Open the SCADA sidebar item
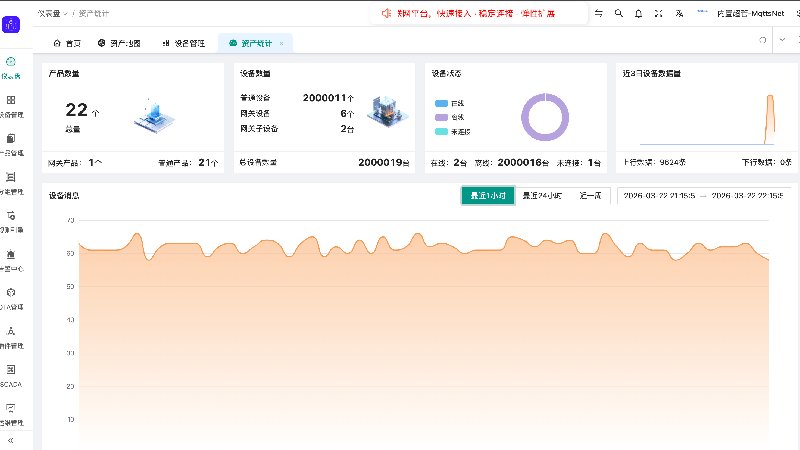 click(11, 376)
